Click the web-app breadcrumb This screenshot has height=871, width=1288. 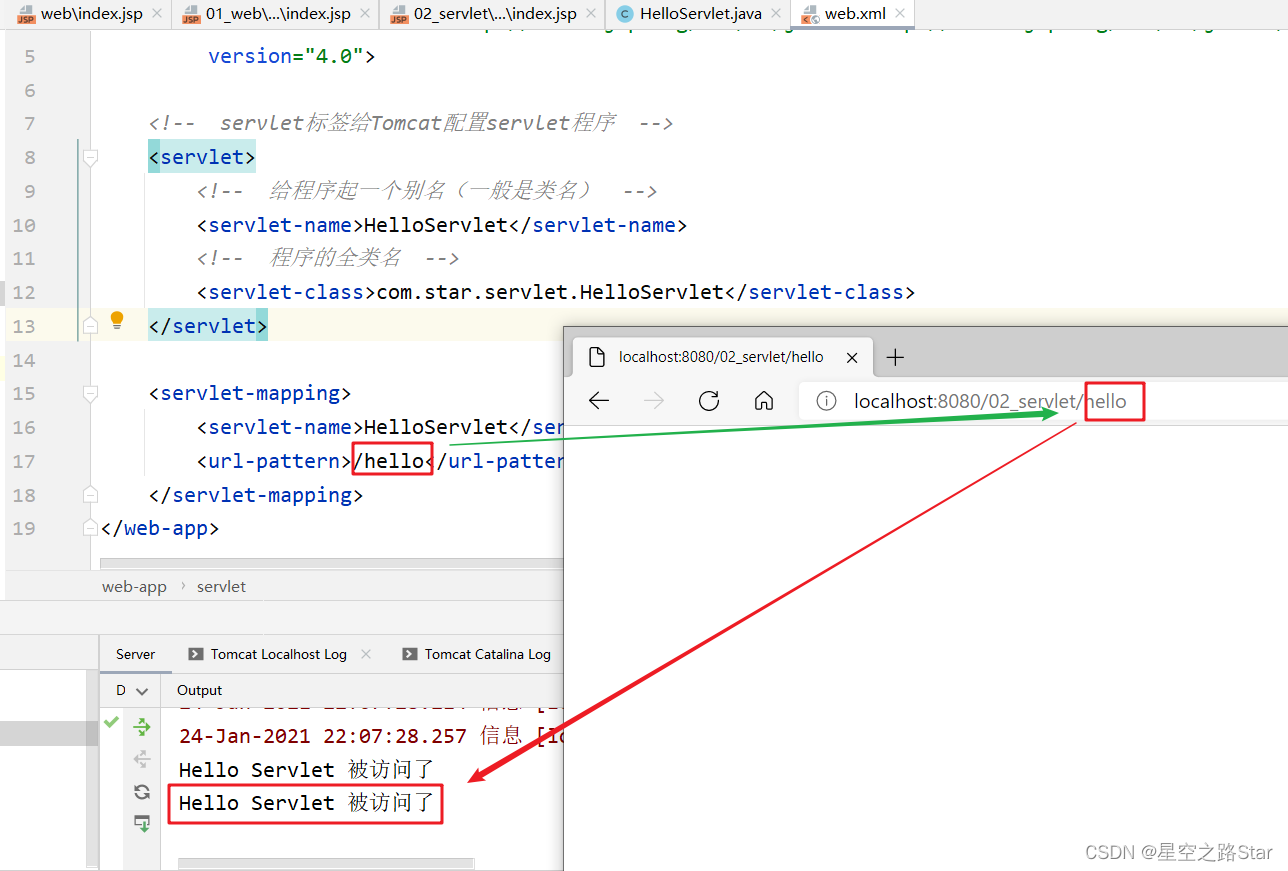tap(134, 587)
